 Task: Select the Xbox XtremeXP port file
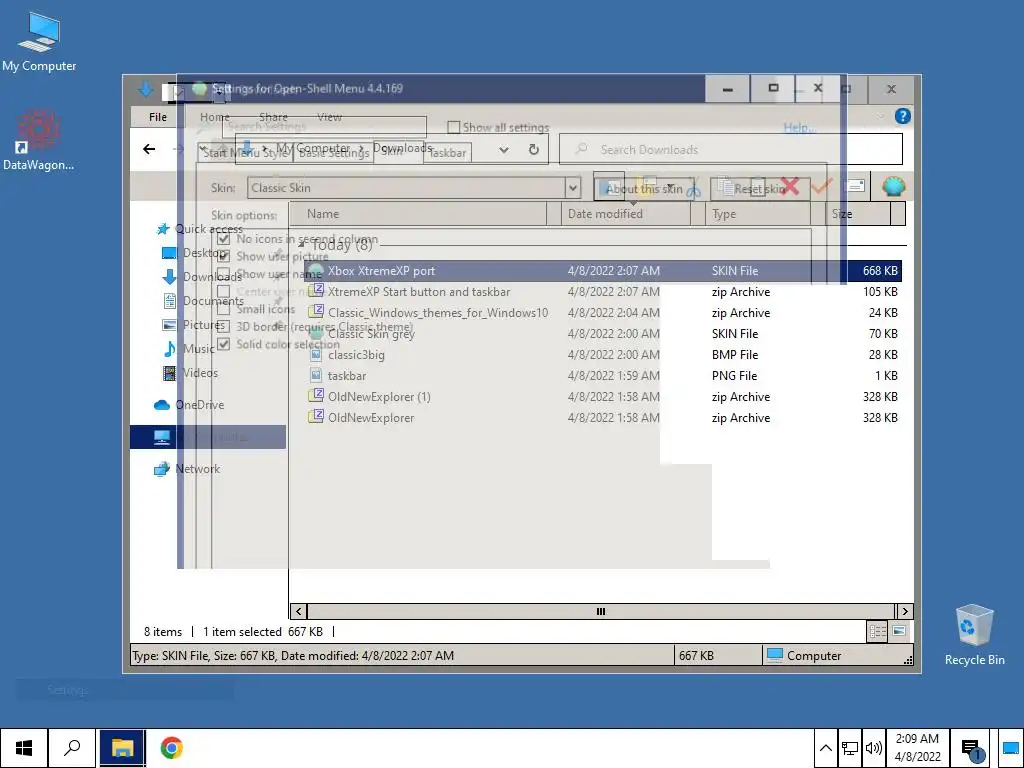pos(603,270)
